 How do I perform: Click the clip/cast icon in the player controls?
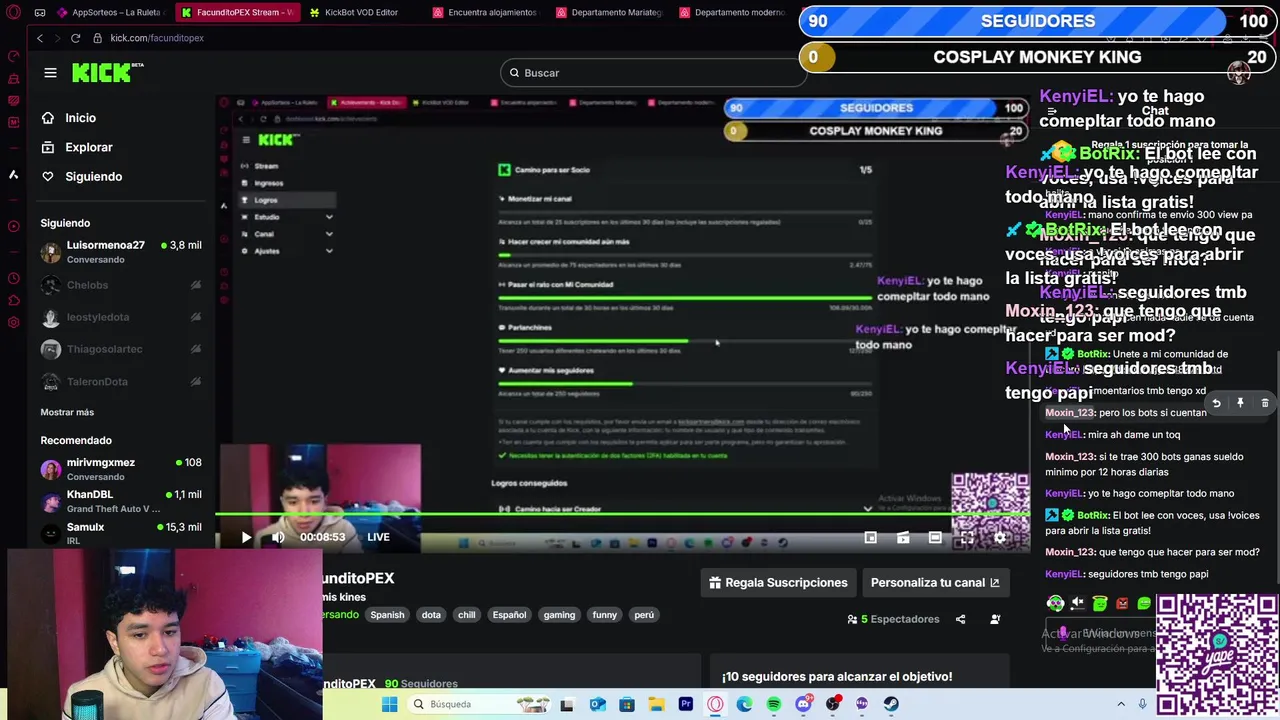pyautogui.click(x=903, y=538)
